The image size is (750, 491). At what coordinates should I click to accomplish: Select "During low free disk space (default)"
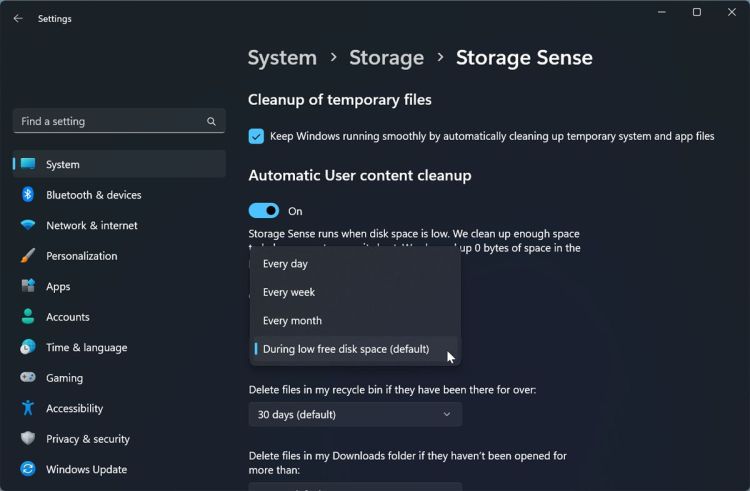(x=346, y=349)
